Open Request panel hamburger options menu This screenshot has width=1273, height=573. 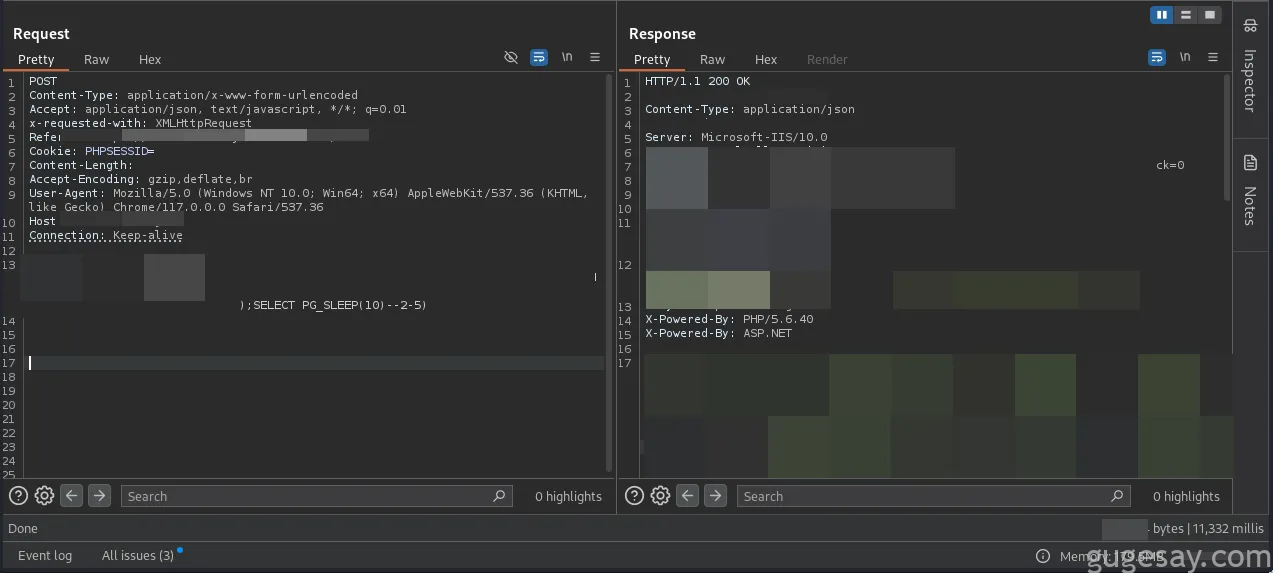595,58
